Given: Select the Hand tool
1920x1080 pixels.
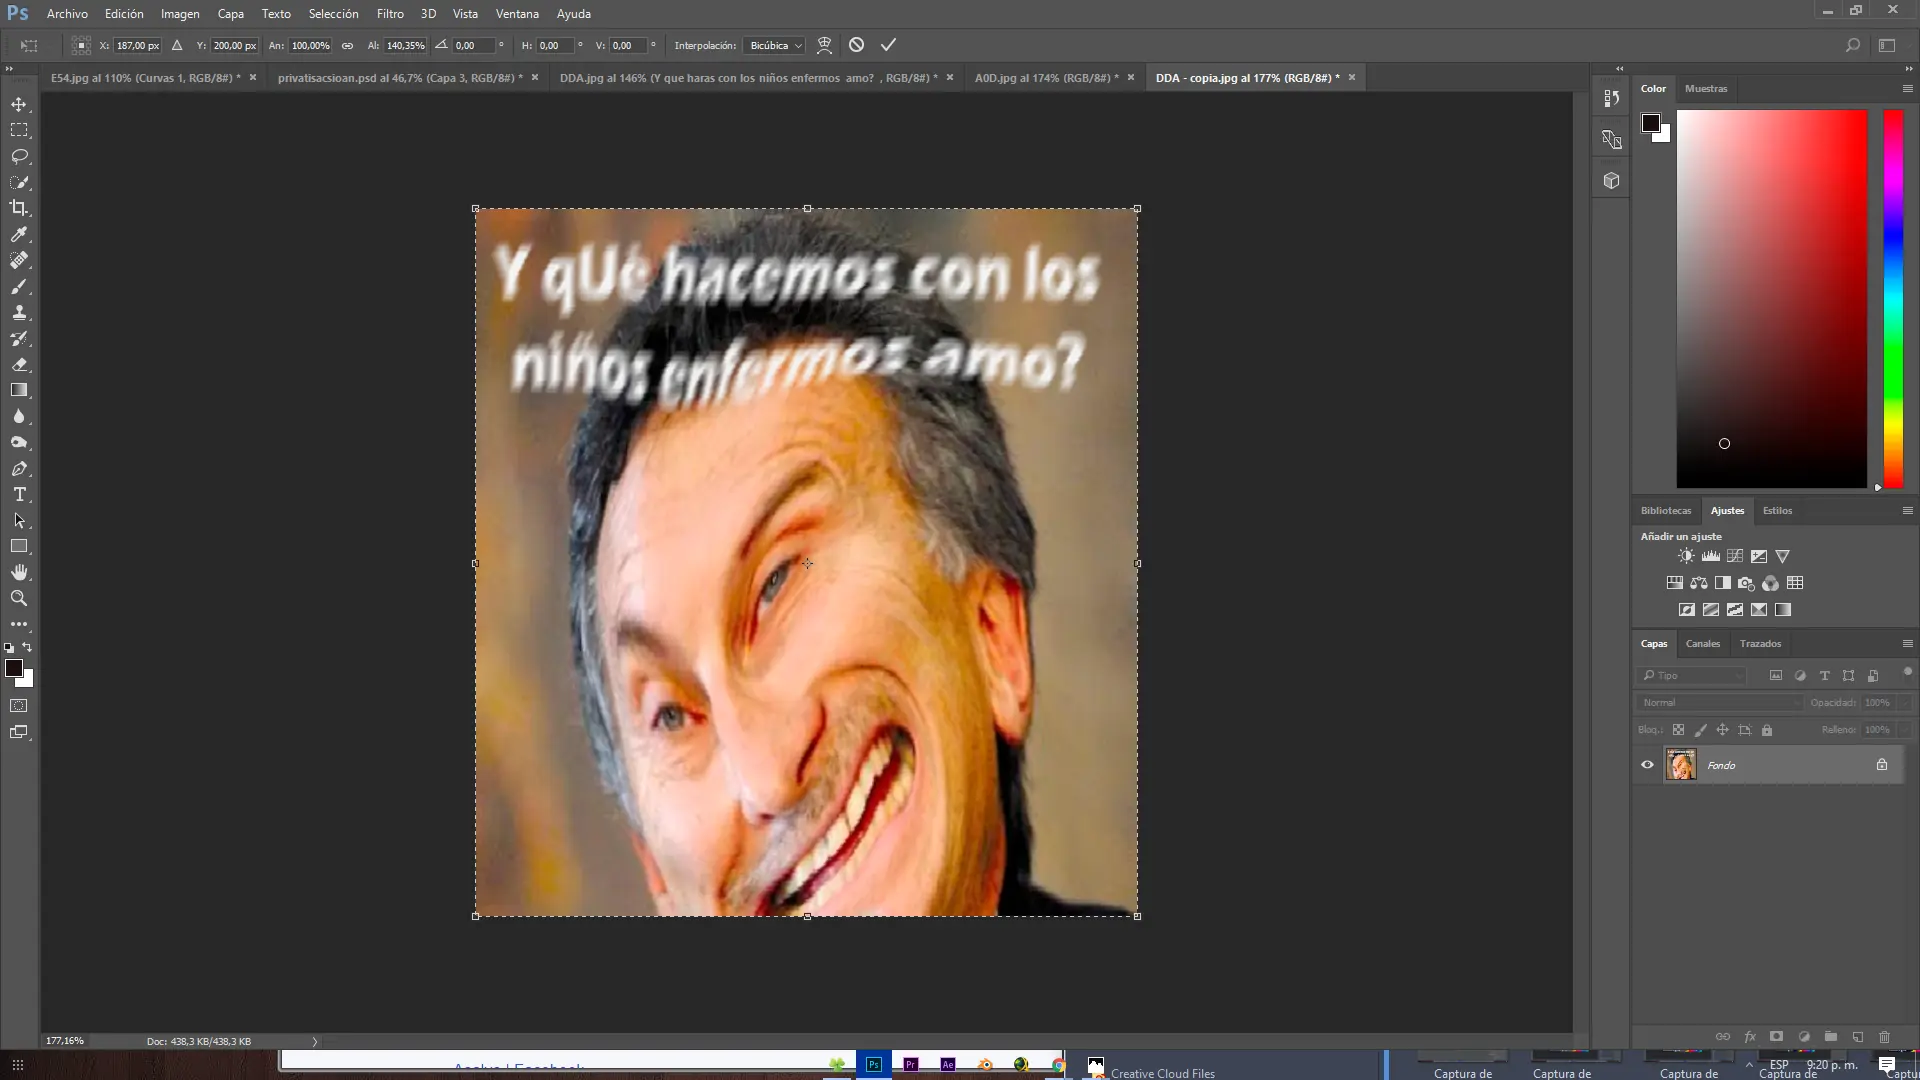Looking at the screenshot, I should (19, 572).
